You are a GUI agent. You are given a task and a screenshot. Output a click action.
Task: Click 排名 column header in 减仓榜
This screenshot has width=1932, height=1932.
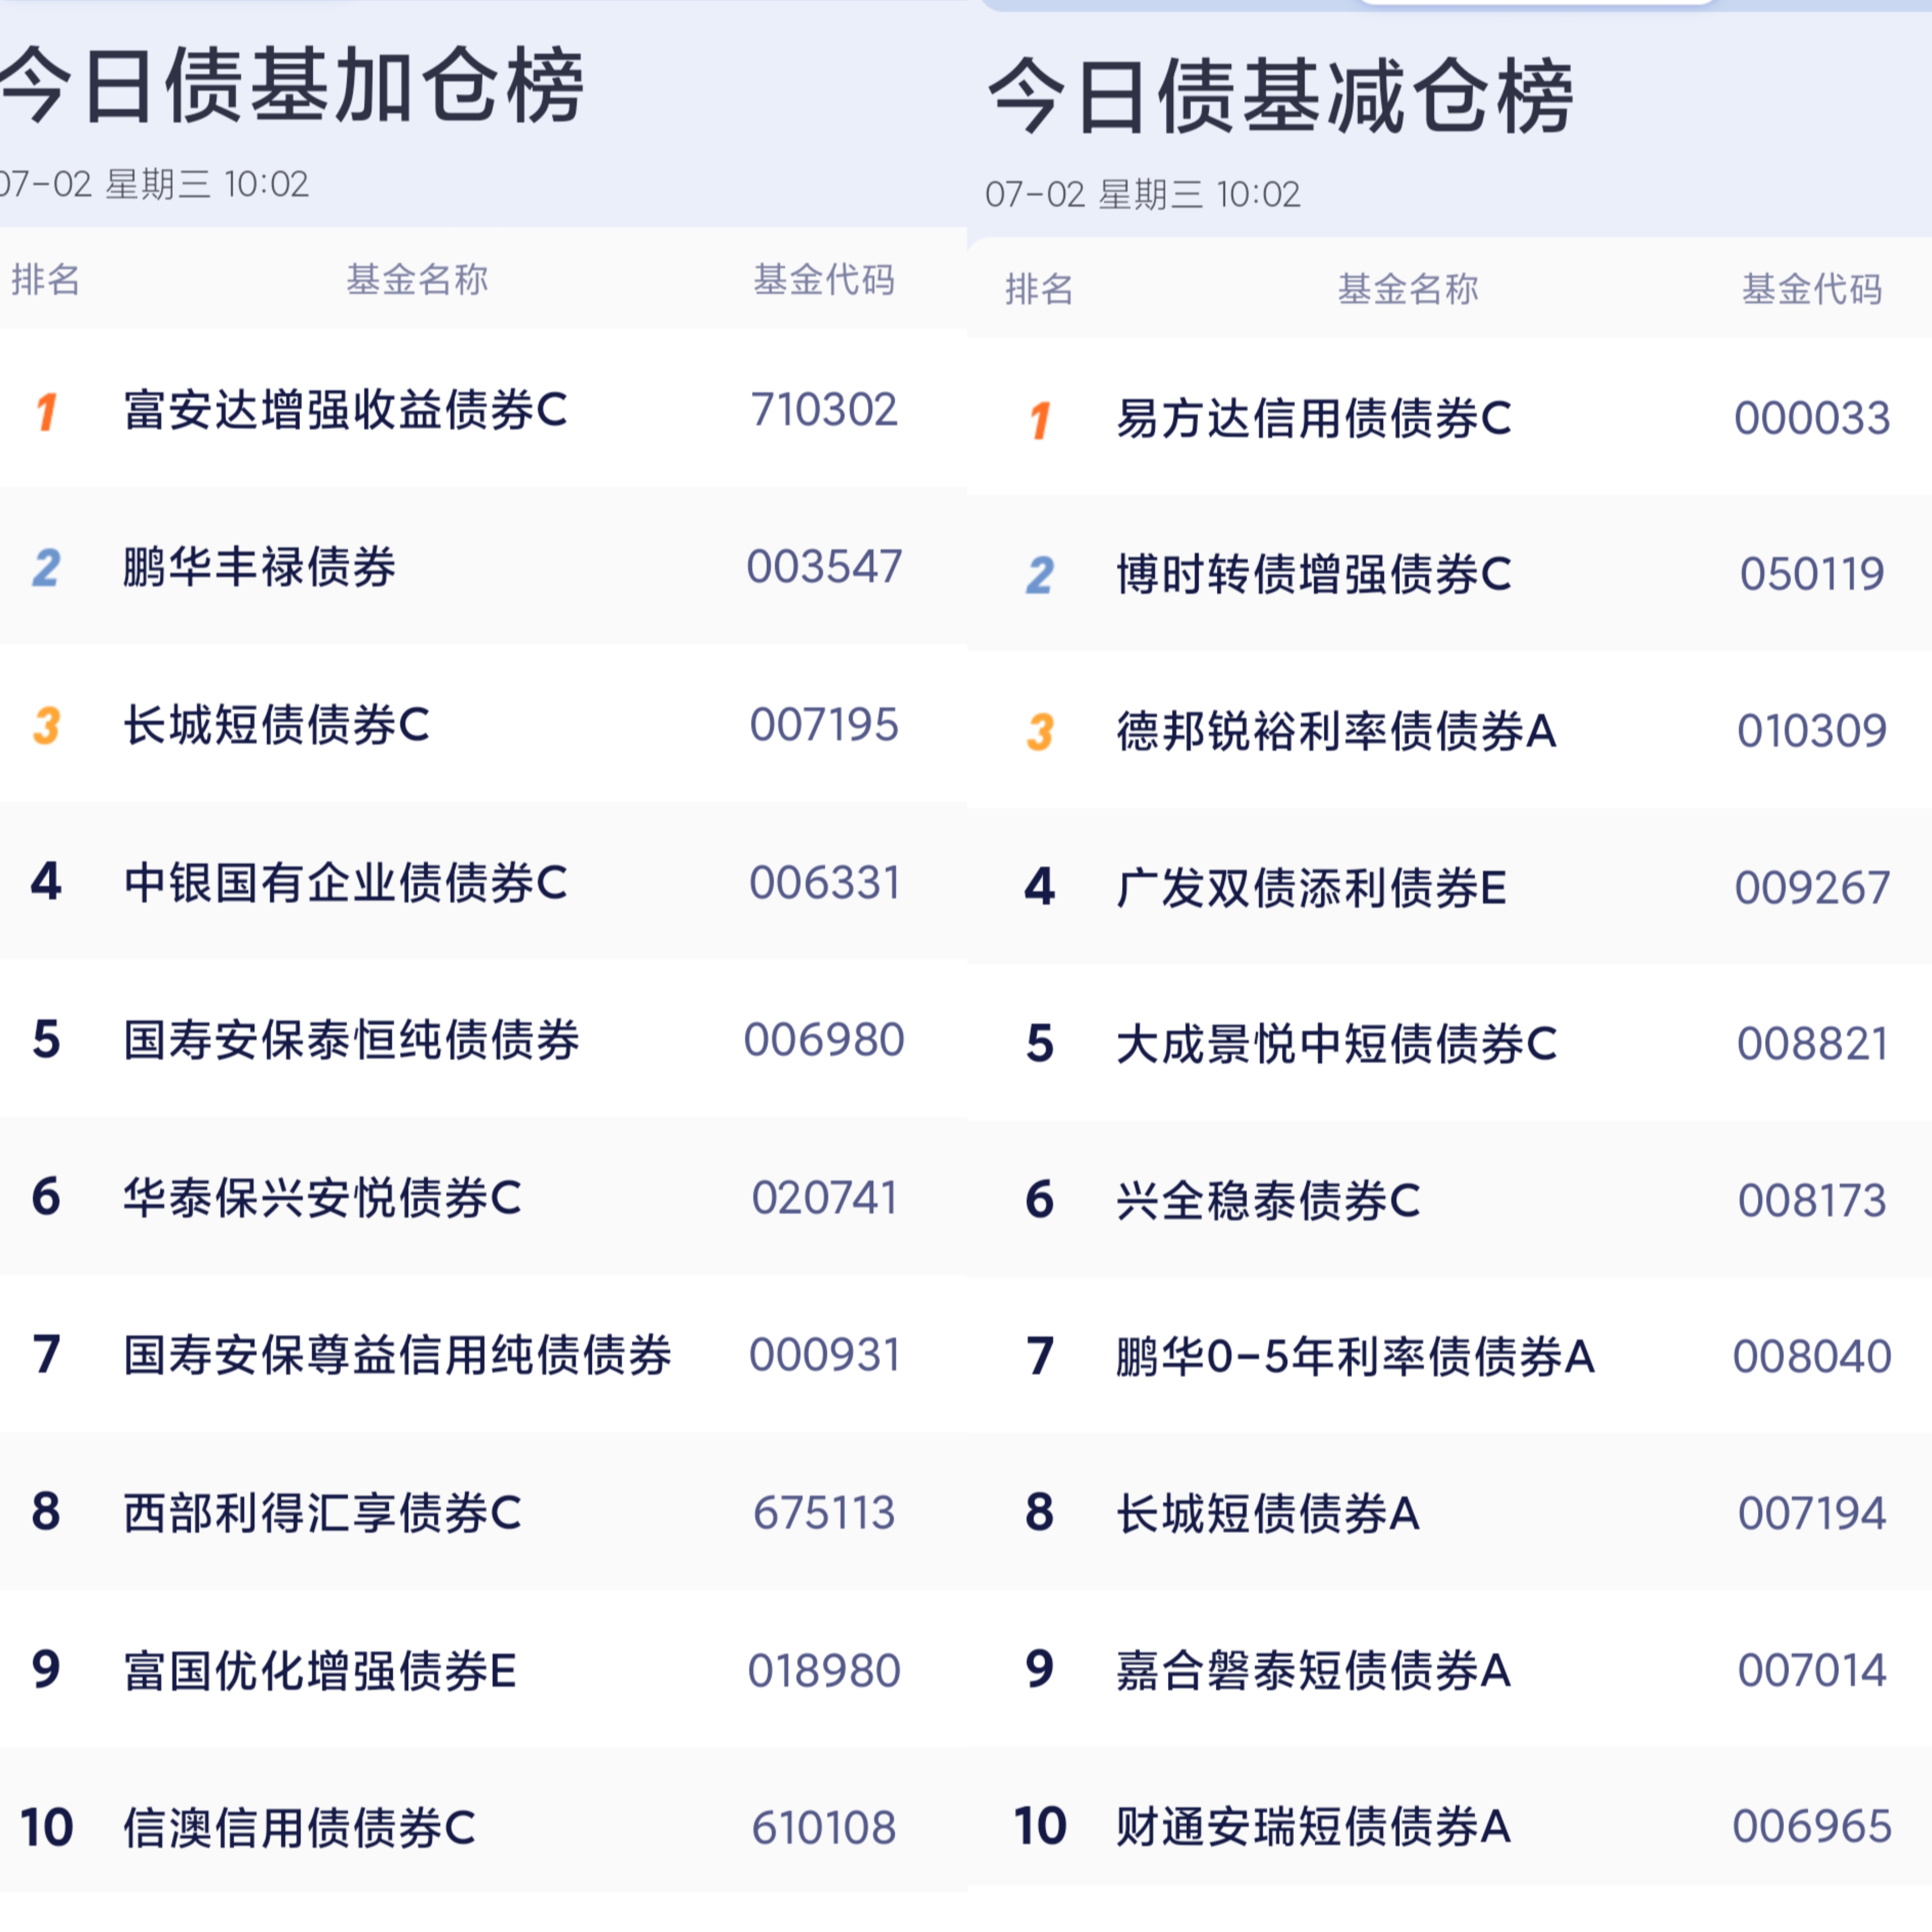pyautogui.click(x=1039, y=289)
